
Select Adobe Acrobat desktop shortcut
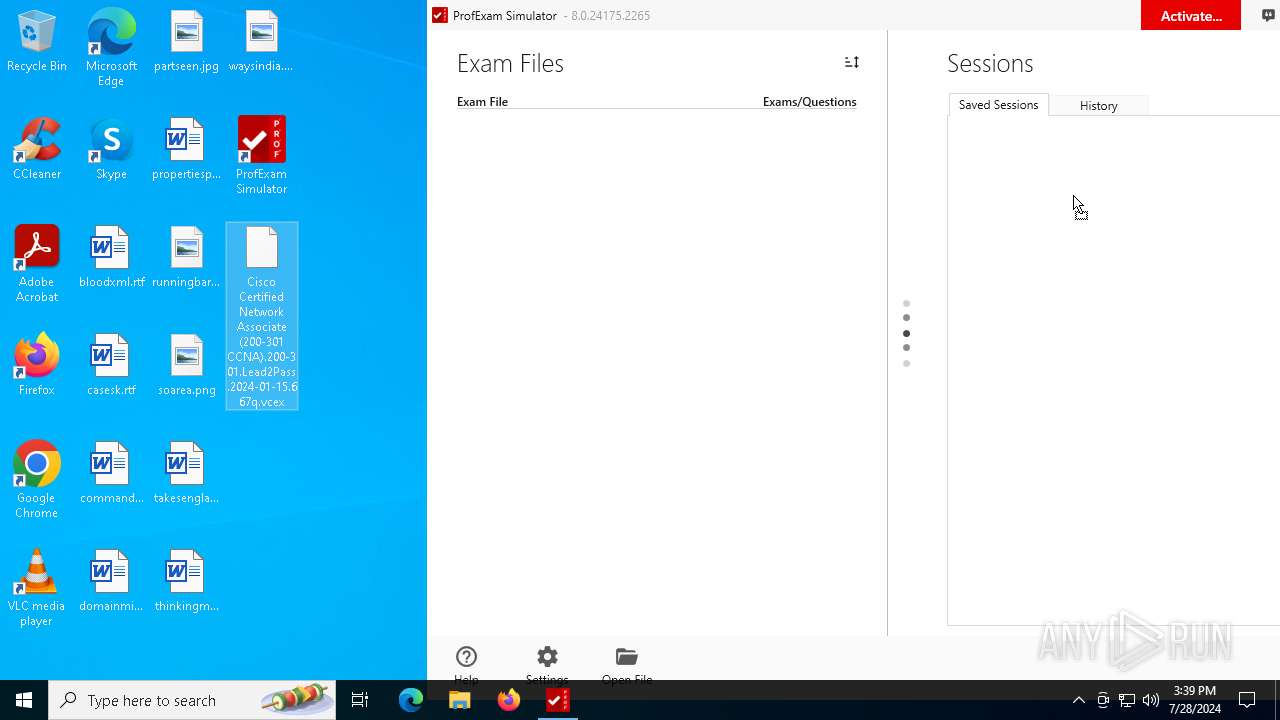coord(37,264)
